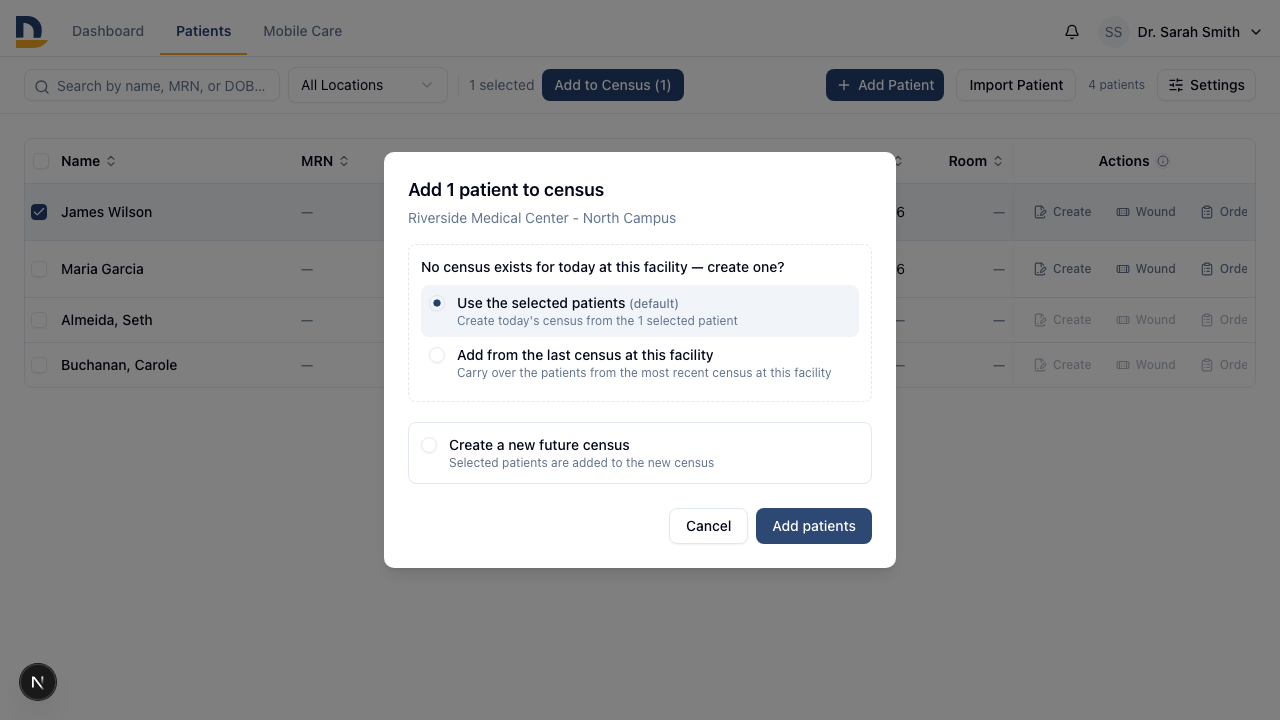Viewport: 1280px width, 720px height.
Task: Click Wound icon in Buchanan, Carole row
Action: (1123, 365)
